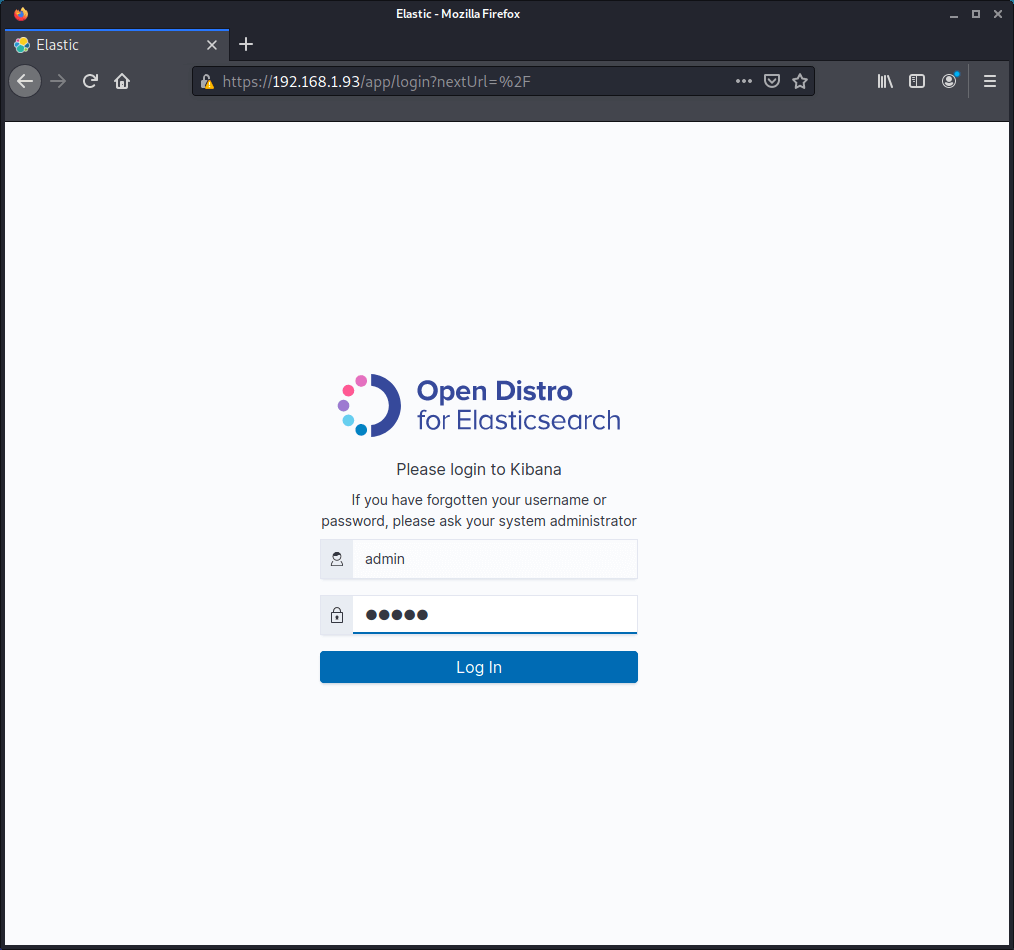Focus the password input field
The width and height of the screenshot is (1014, 950).
point(495,614)
